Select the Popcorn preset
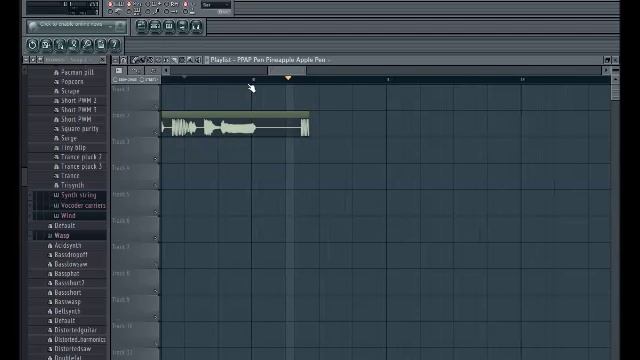640x360 pixels. (x=72, y=82)
